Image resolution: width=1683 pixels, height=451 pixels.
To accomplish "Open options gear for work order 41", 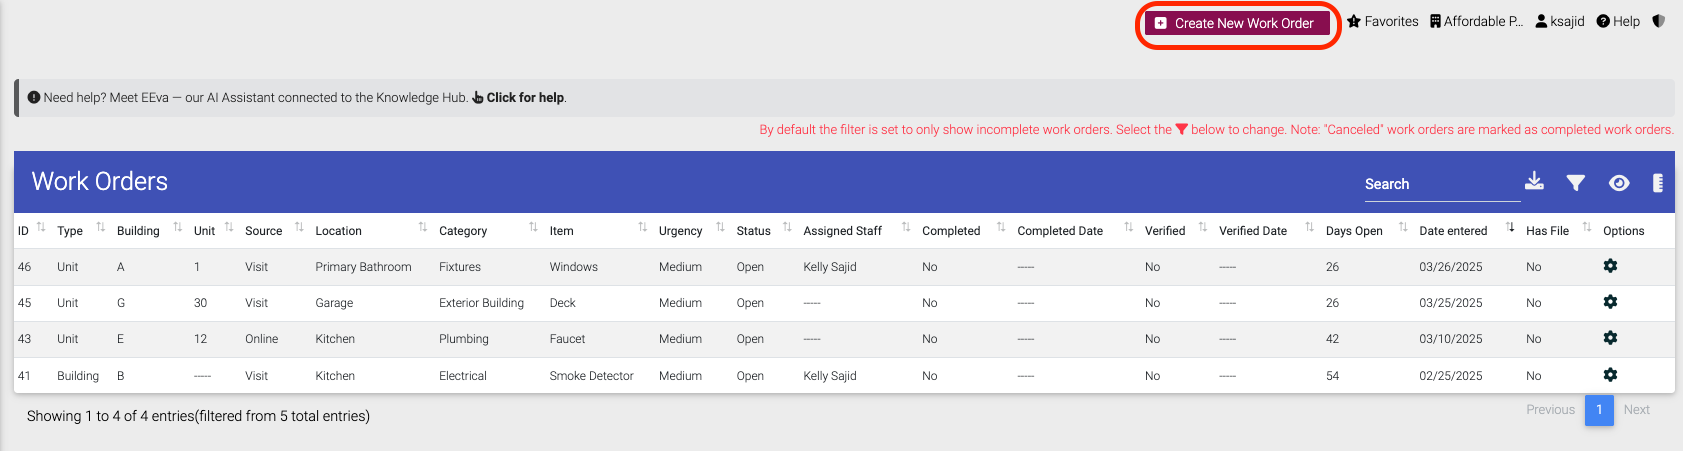I will point(1610,375).
